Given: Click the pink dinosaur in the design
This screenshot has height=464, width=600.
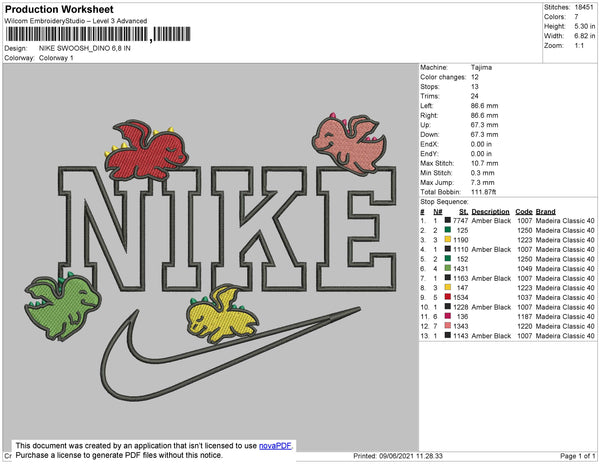Looking at the screenshot, I should [x=349, y=145].
